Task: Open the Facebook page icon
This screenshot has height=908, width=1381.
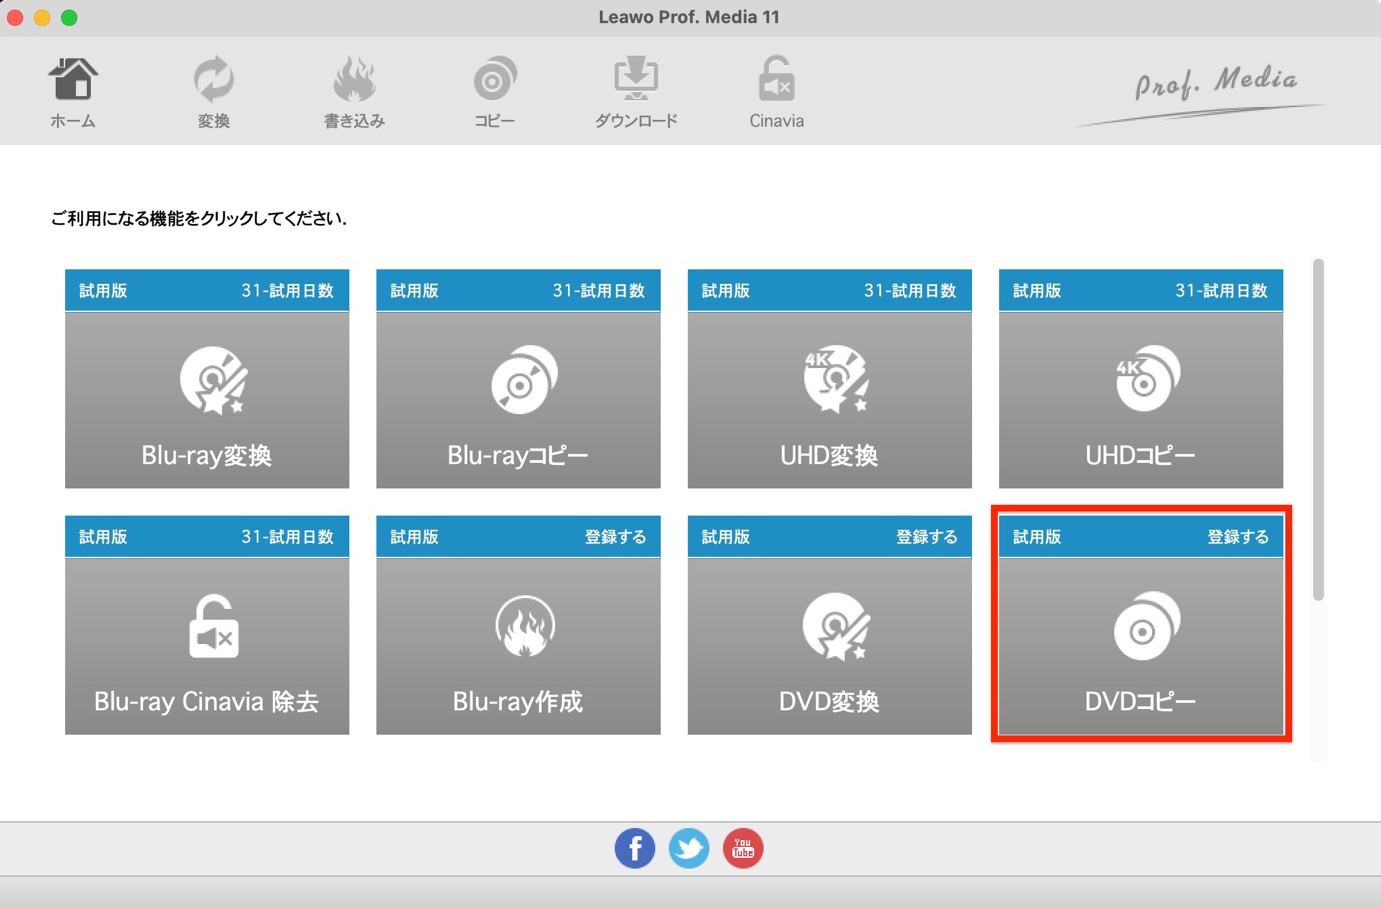Action: (635, 849)
